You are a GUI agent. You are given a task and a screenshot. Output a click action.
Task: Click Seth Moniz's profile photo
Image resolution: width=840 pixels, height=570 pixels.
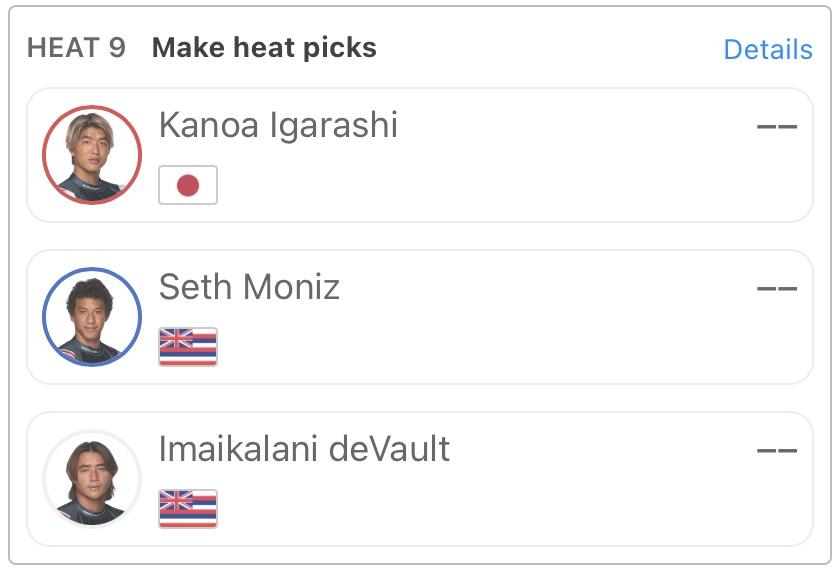tap(92, 317)
